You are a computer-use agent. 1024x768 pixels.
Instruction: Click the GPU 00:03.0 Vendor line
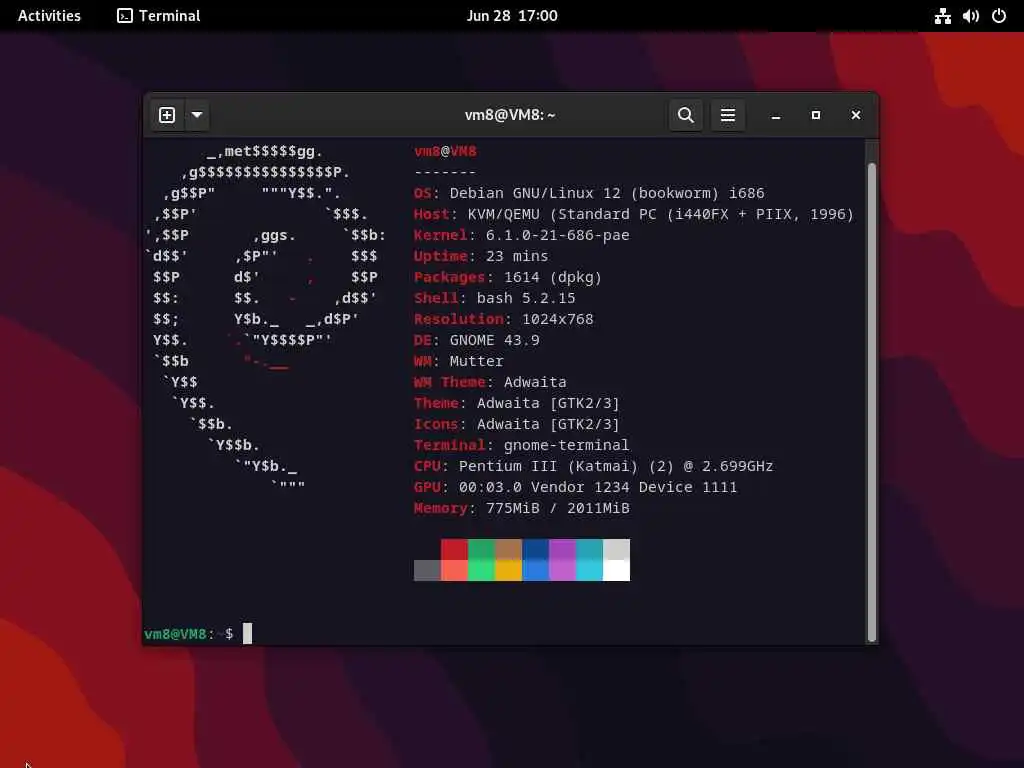[575, 487]
